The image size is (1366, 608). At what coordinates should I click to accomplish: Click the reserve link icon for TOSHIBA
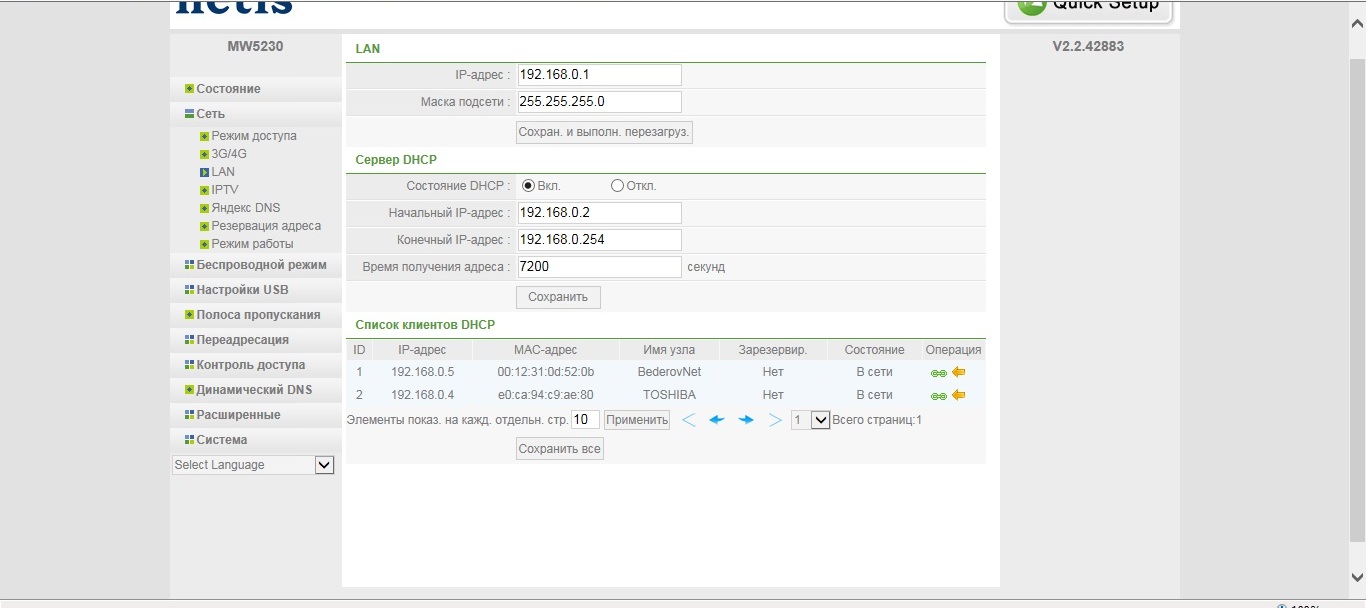coord(938,396)
